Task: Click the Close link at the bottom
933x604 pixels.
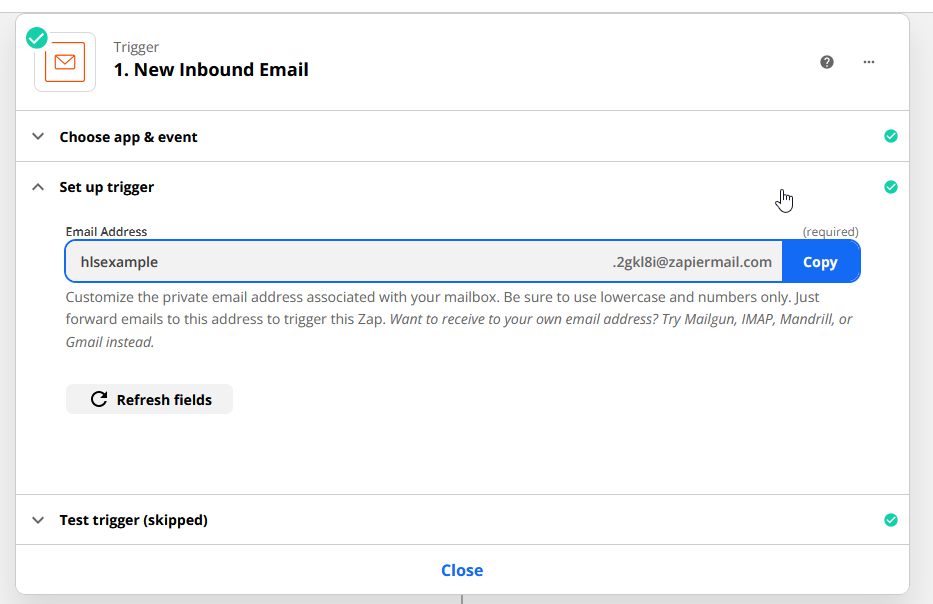Action: [461, 570]
